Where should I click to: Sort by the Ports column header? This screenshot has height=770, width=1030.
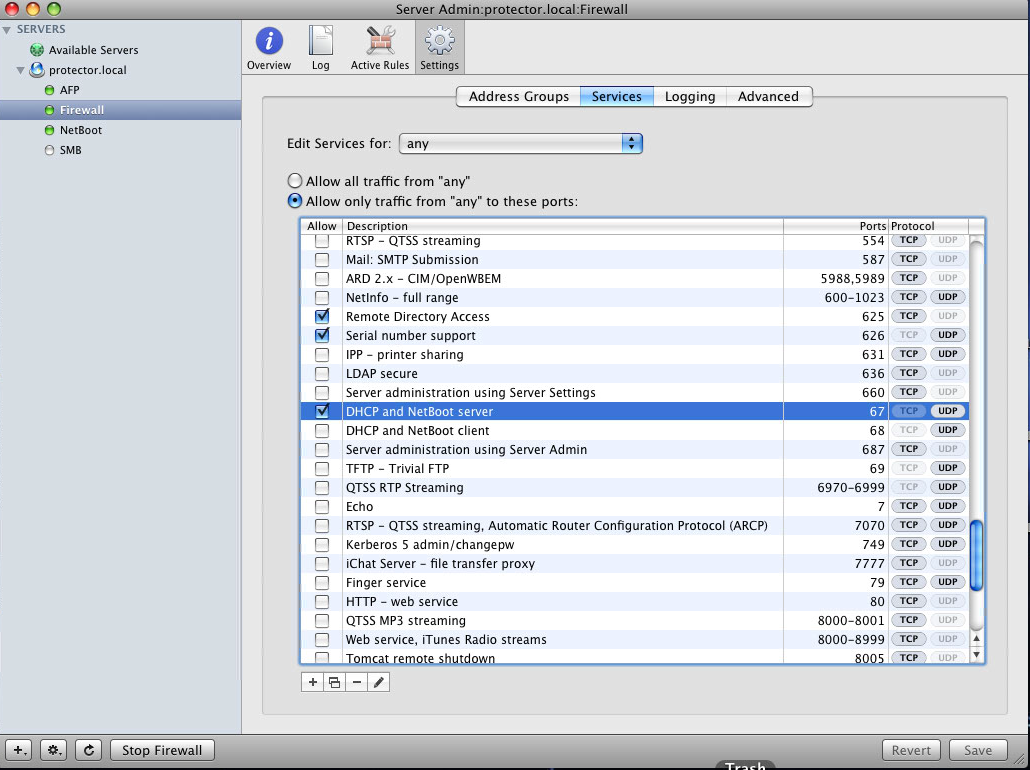coord(835,226)
